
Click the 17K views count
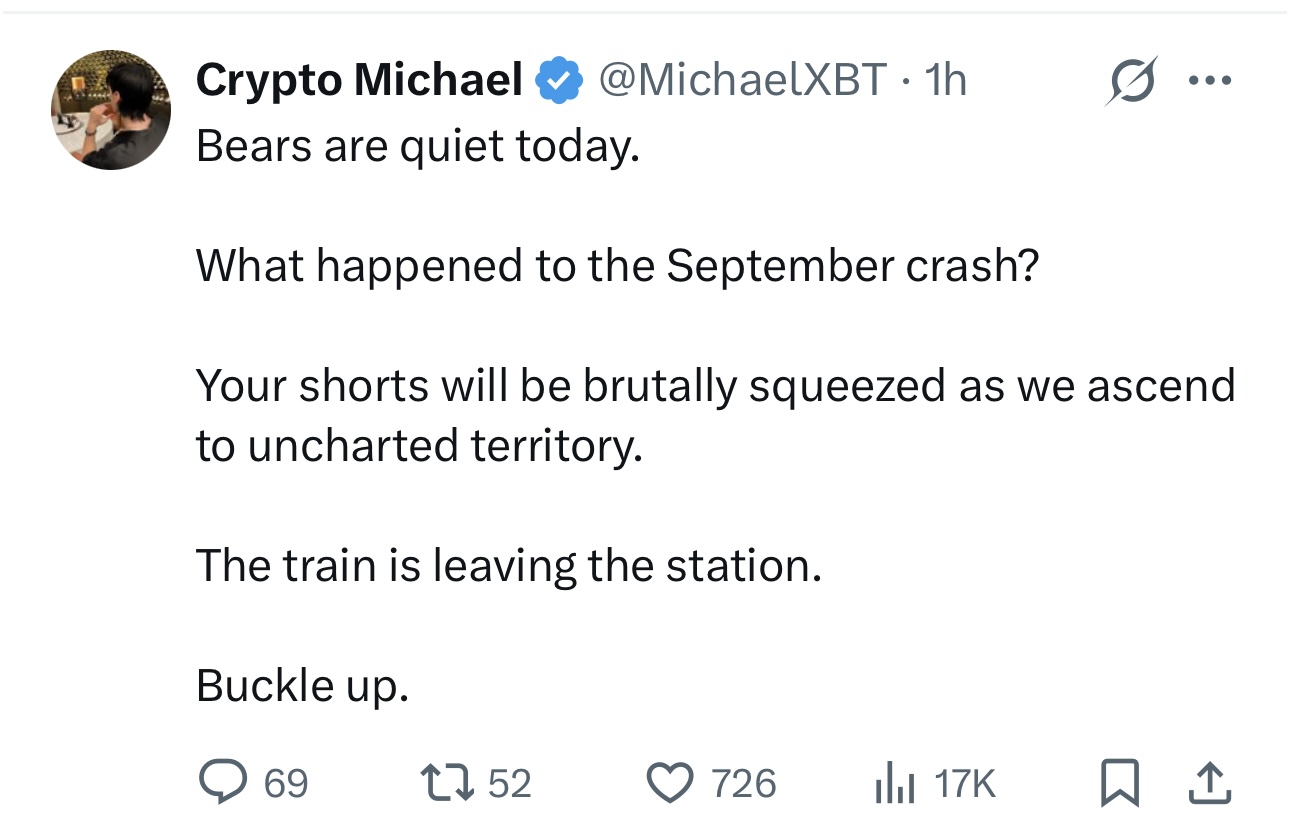[x=965, y=783]
